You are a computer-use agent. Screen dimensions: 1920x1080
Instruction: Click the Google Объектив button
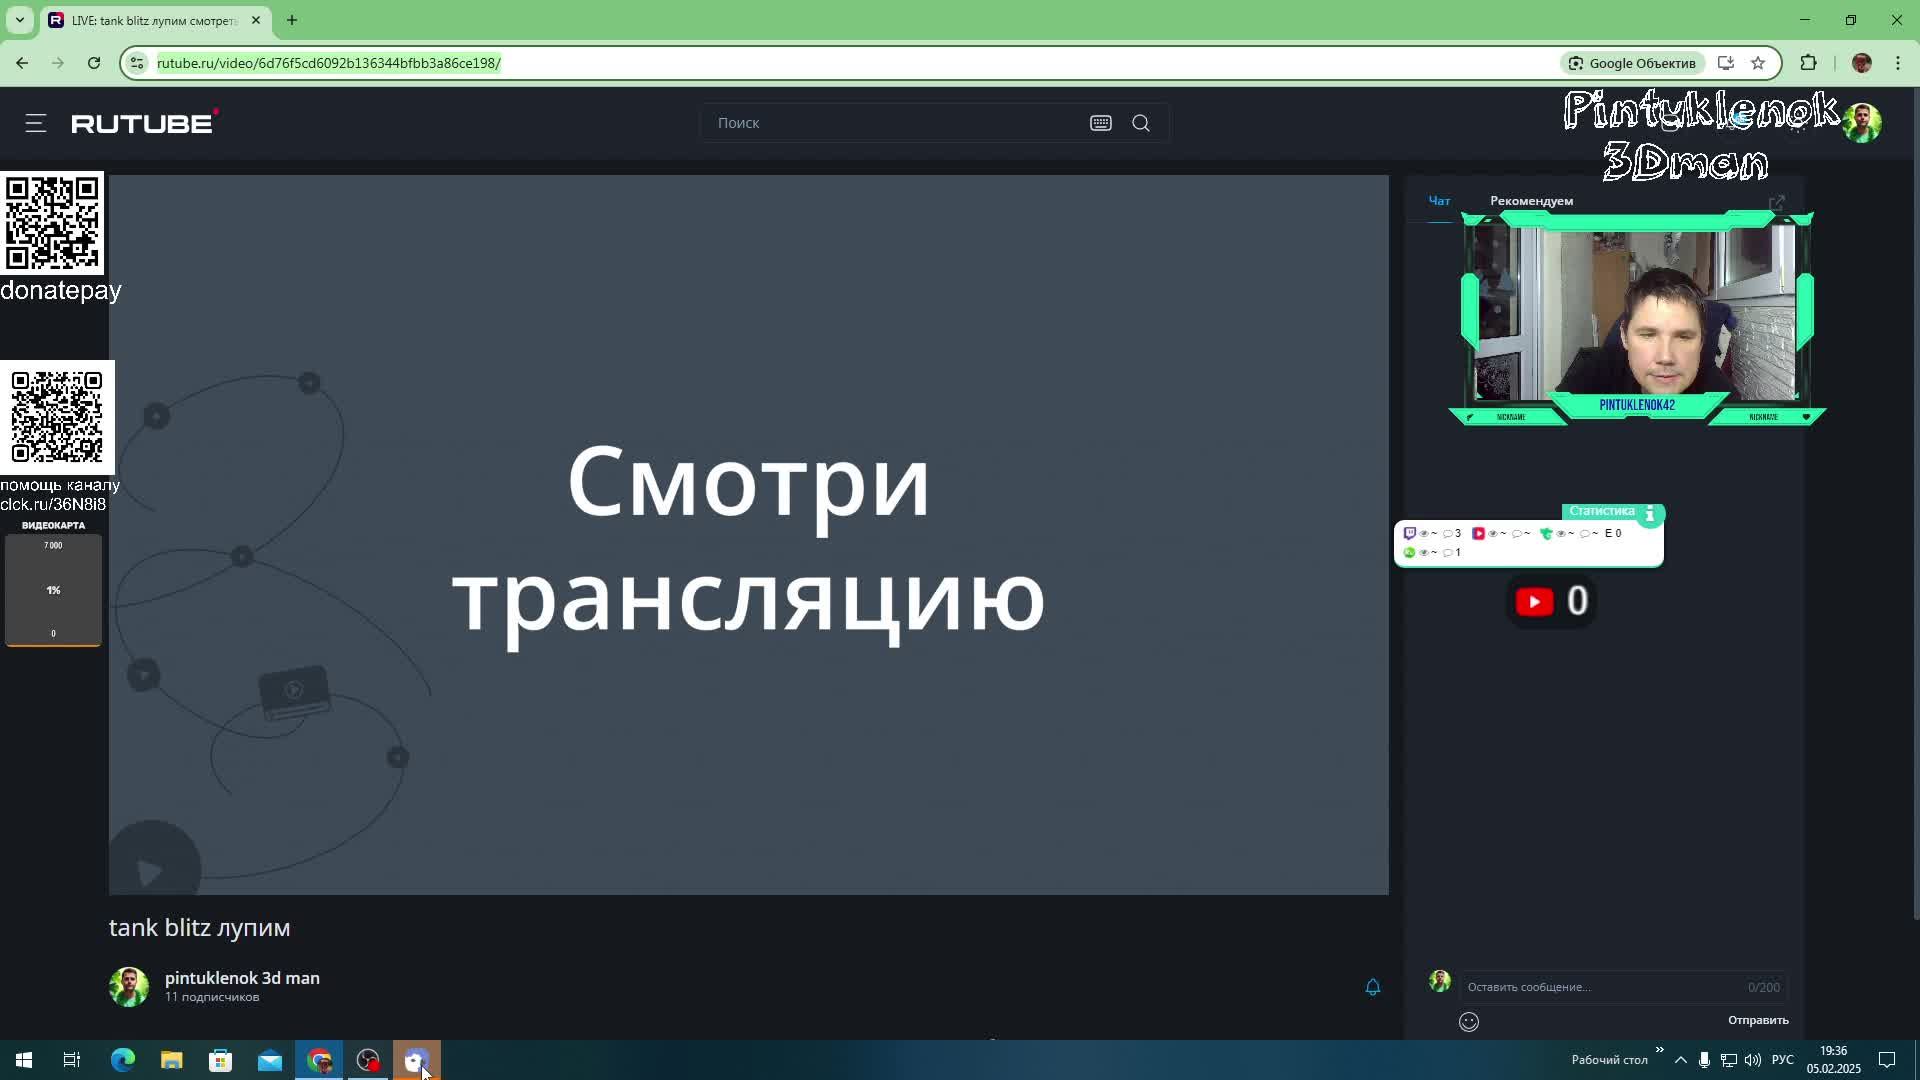(x=1632, y=63)
